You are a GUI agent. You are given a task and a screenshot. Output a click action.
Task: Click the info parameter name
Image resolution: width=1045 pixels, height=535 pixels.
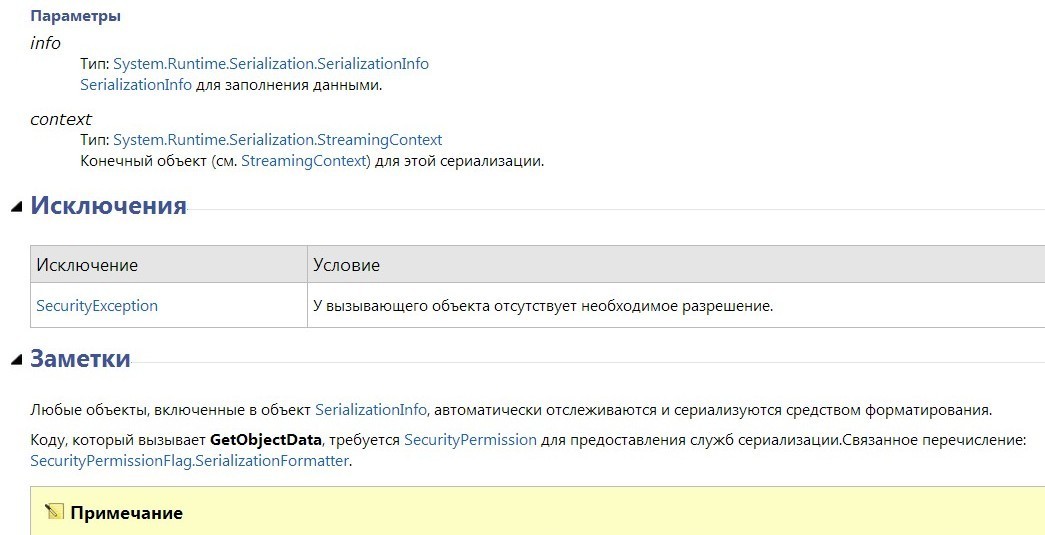[45, 43]
